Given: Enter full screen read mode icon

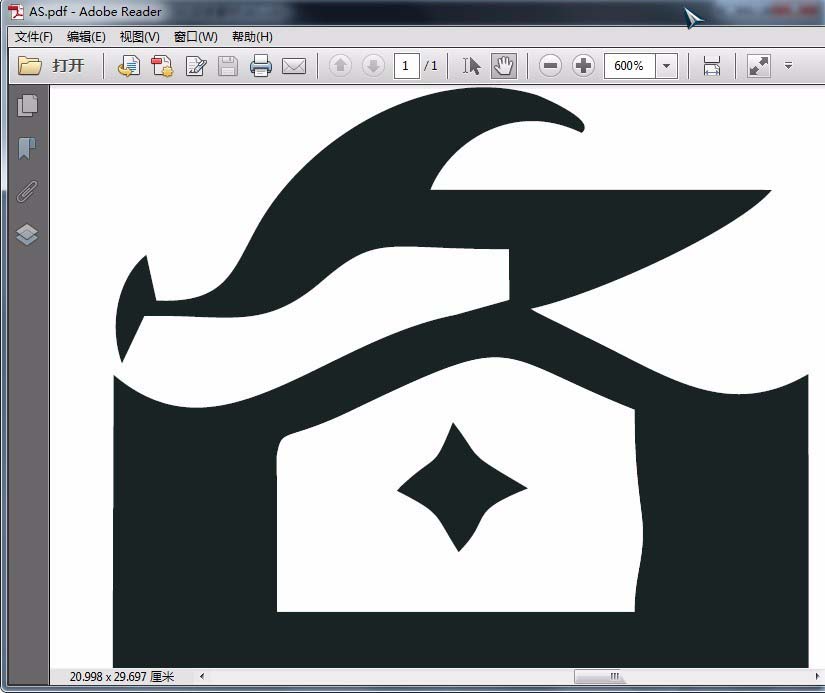Looking at the screenshot, I should click(x=759, y=66).
